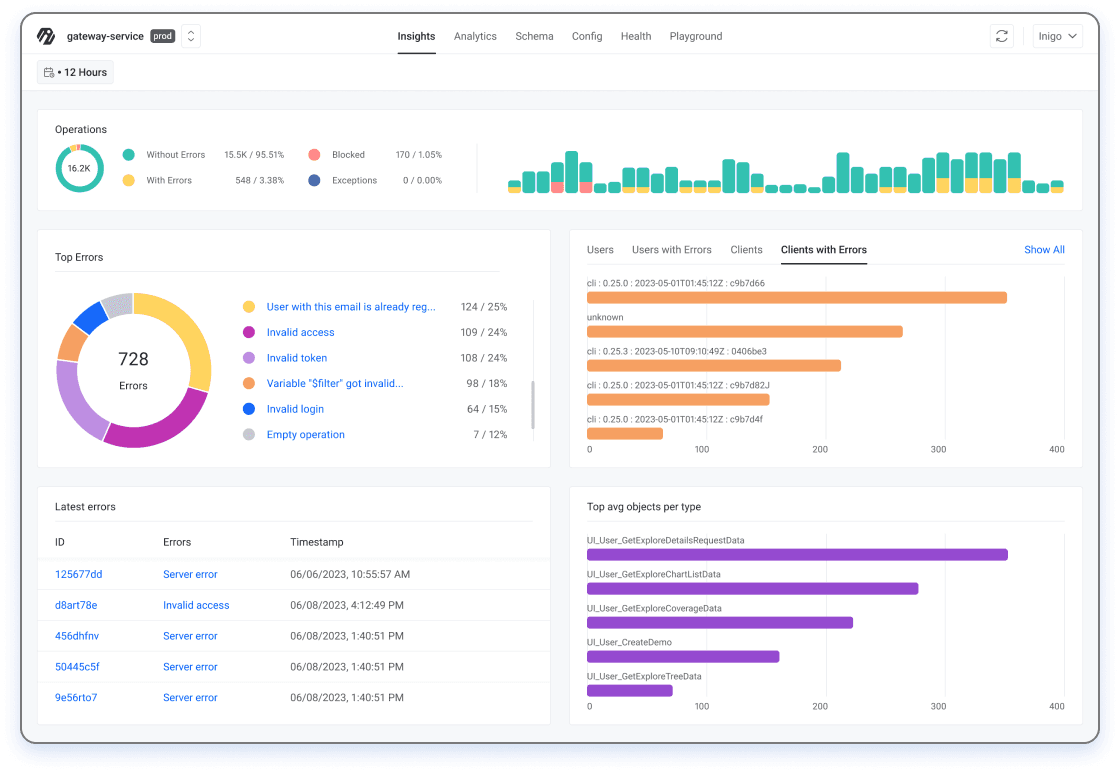Click the blue Exceptions legend dot
Viewport: 1120px width, 772px height.
click(314, 181)
